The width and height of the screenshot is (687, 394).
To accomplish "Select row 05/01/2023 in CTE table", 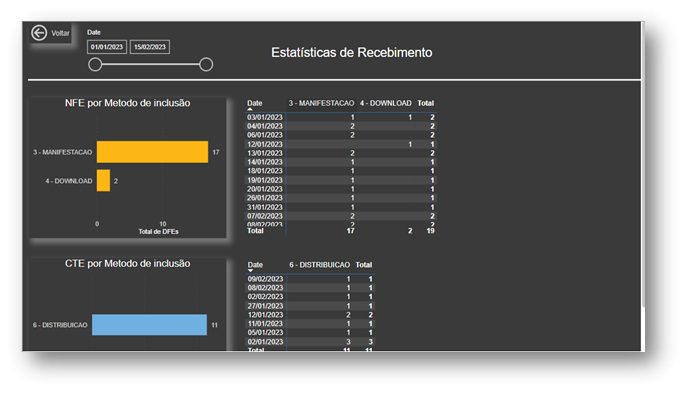I will 310,333.
